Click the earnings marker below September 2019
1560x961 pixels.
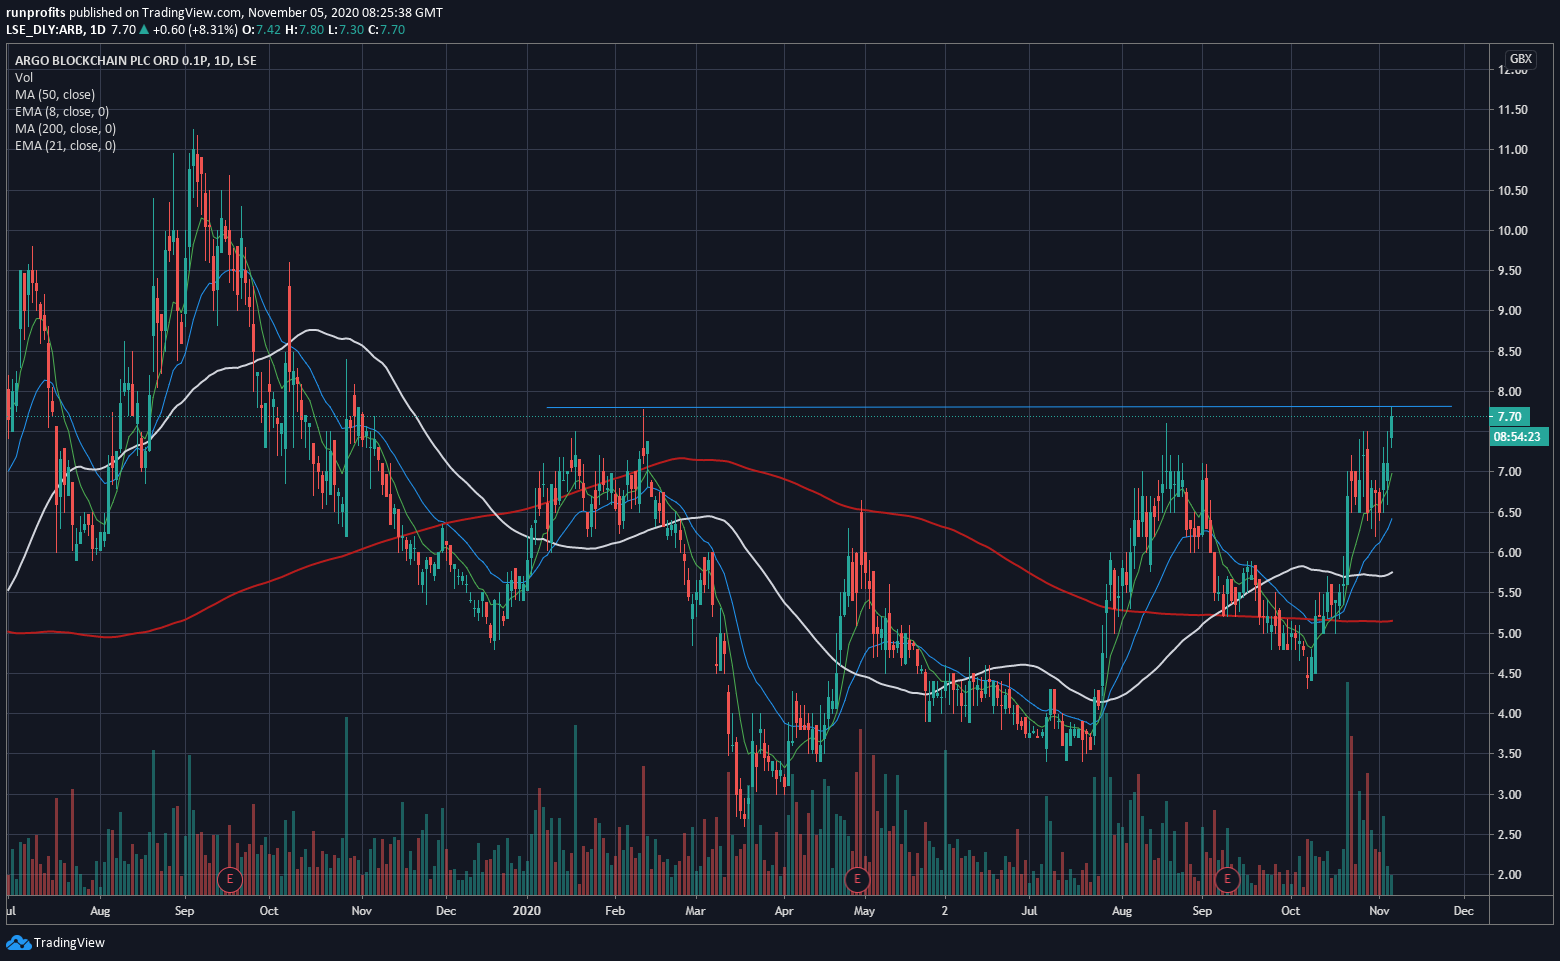[x=230, y=880]
